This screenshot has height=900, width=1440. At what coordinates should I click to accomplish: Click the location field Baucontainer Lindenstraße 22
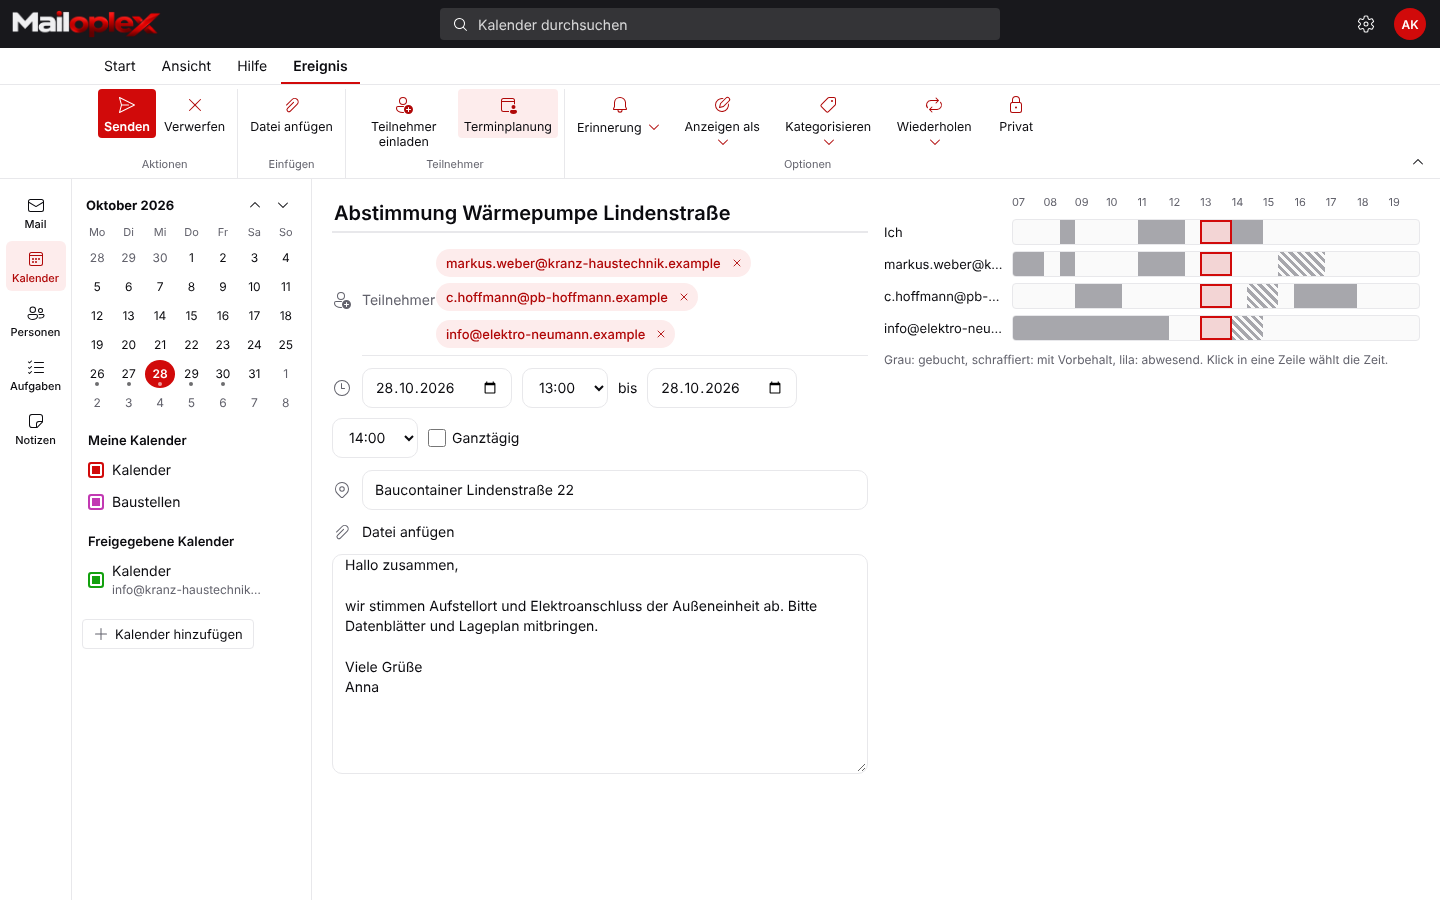[x=615, y=490]
